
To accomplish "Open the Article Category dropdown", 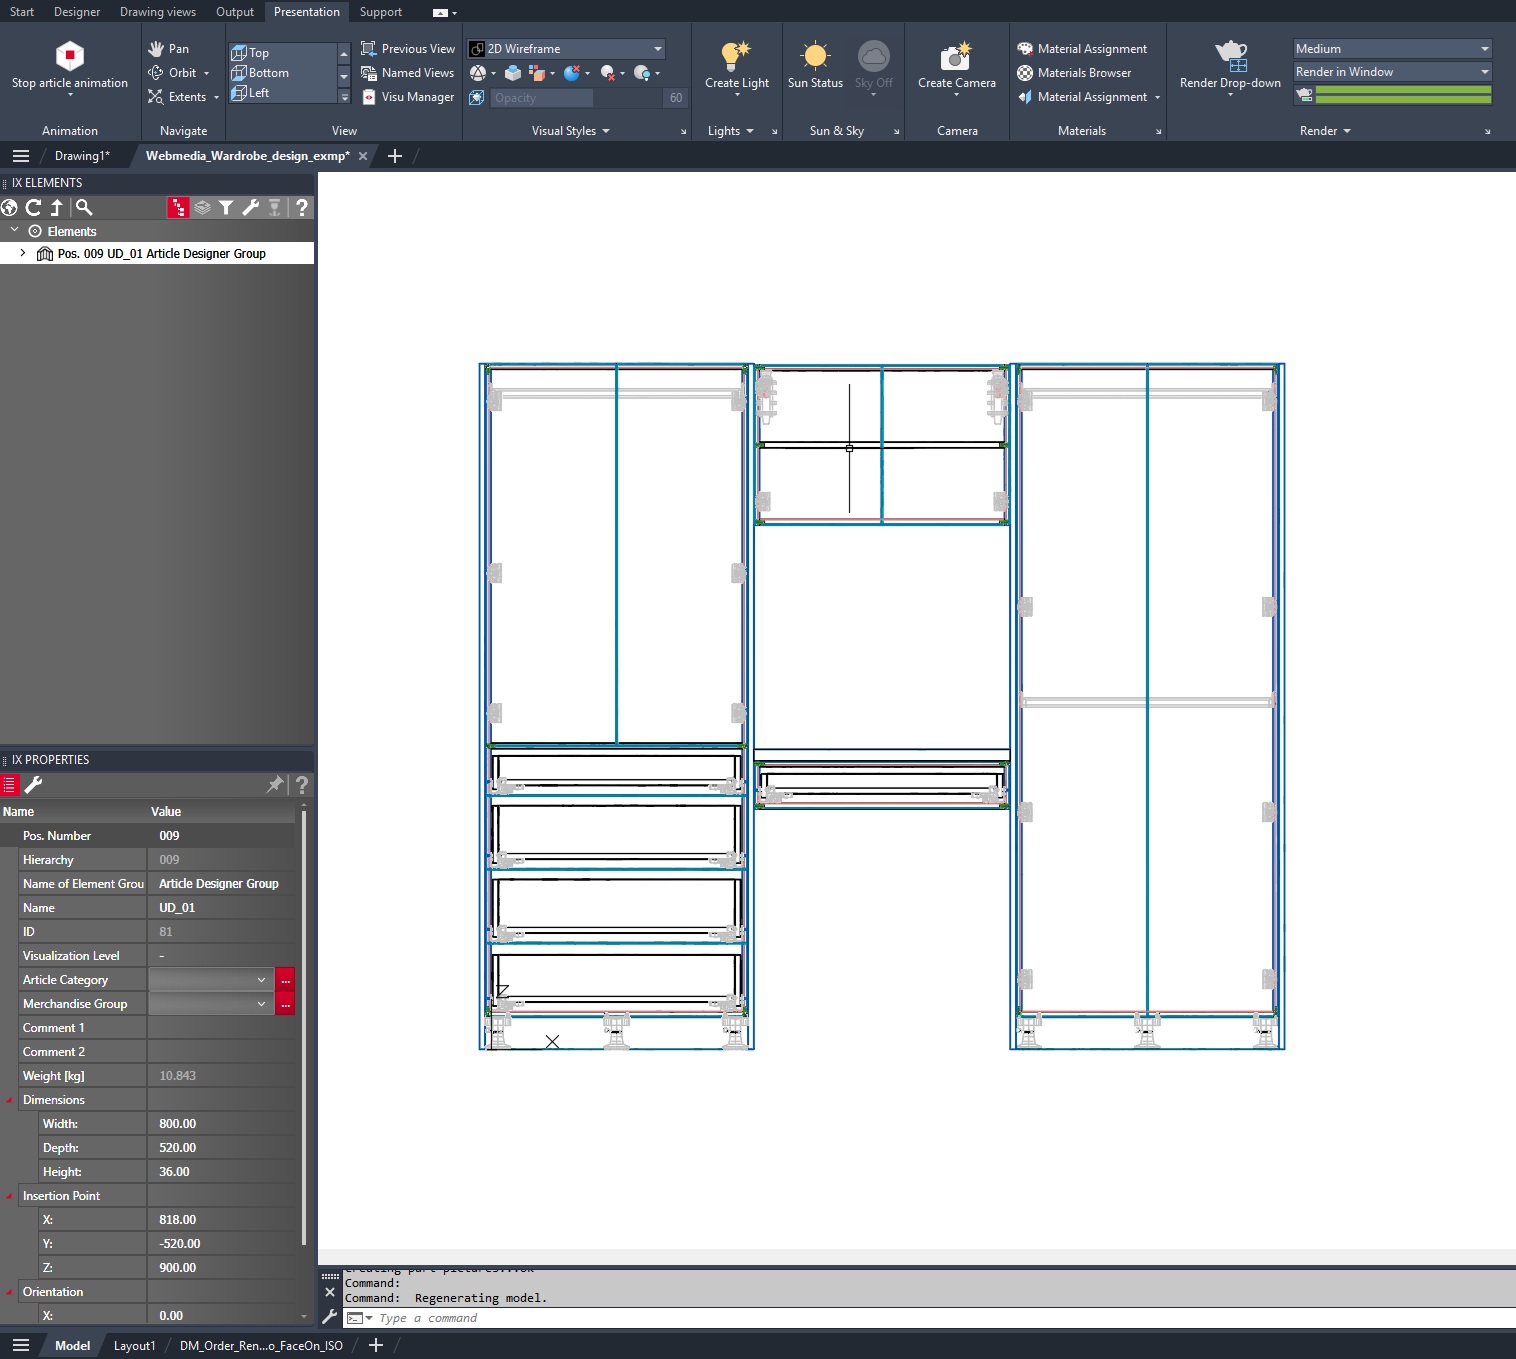I will click(210, 980).
